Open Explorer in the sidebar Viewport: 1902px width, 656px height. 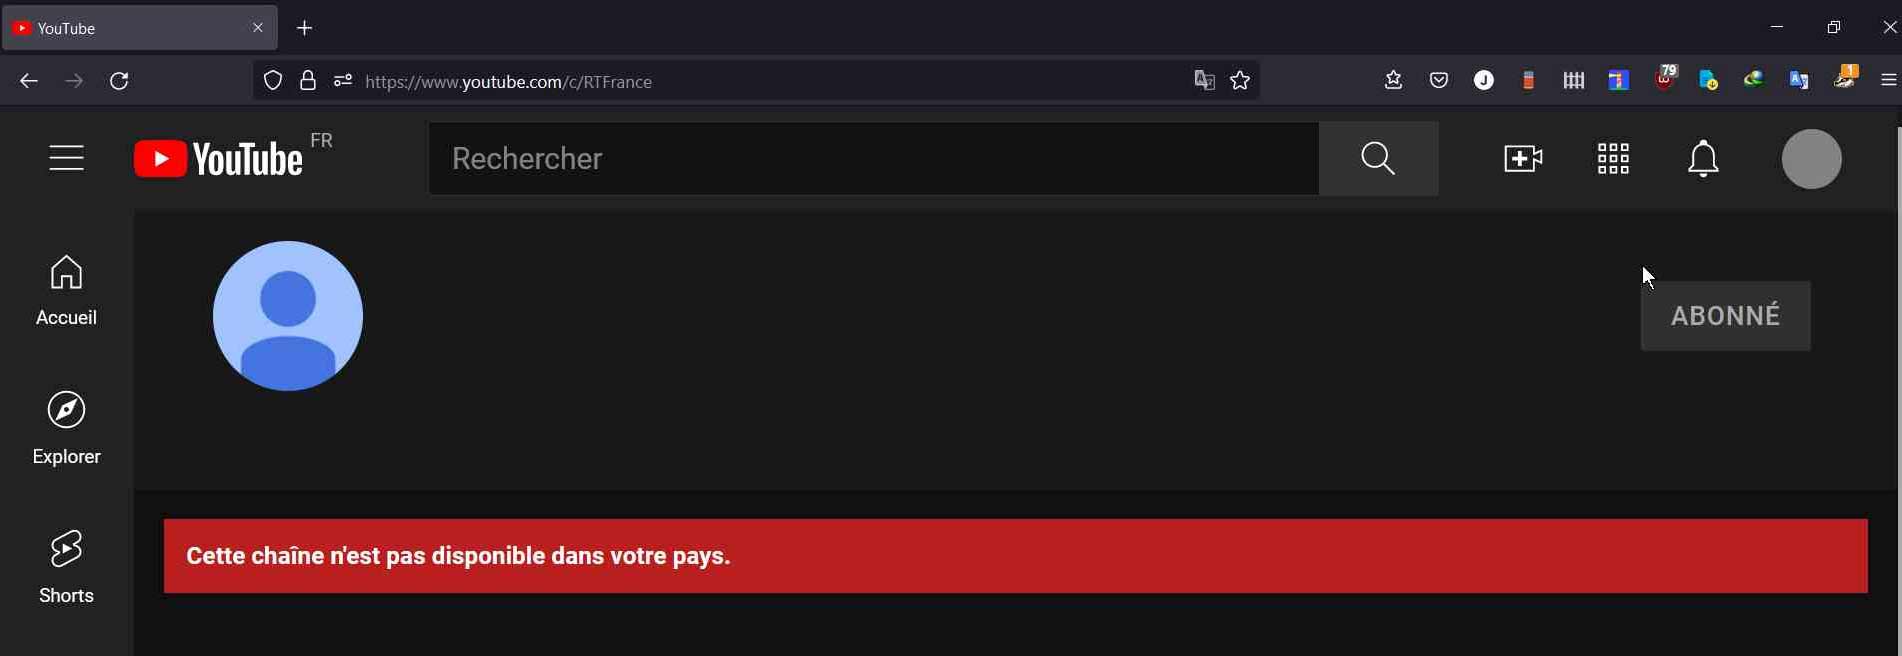click(x=67, y=428)
